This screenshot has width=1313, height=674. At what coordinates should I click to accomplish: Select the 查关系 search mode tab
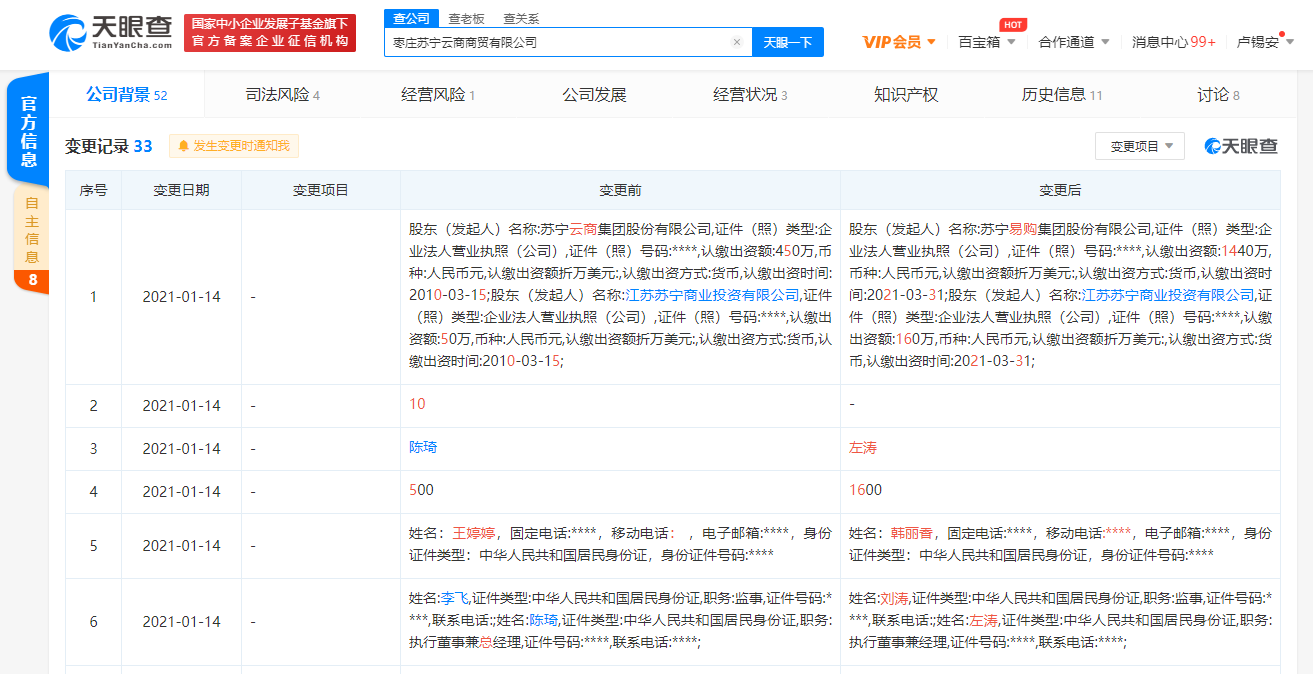[x=521, y=18]
